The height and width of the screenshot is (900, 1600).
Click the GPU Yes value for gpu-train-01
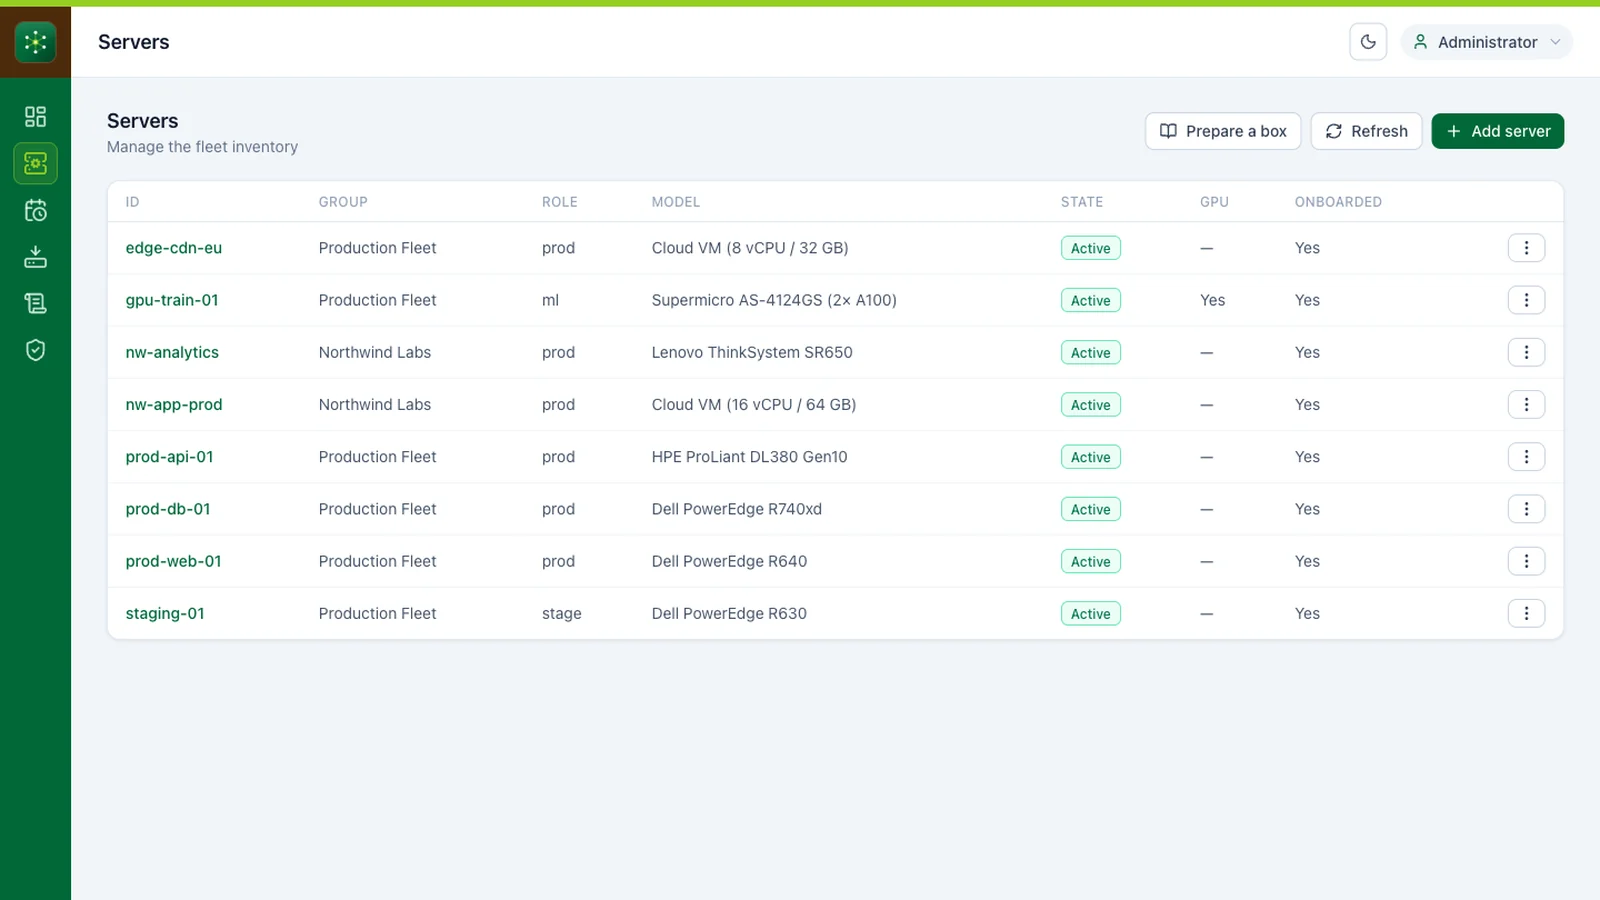tap(1212, 300)
